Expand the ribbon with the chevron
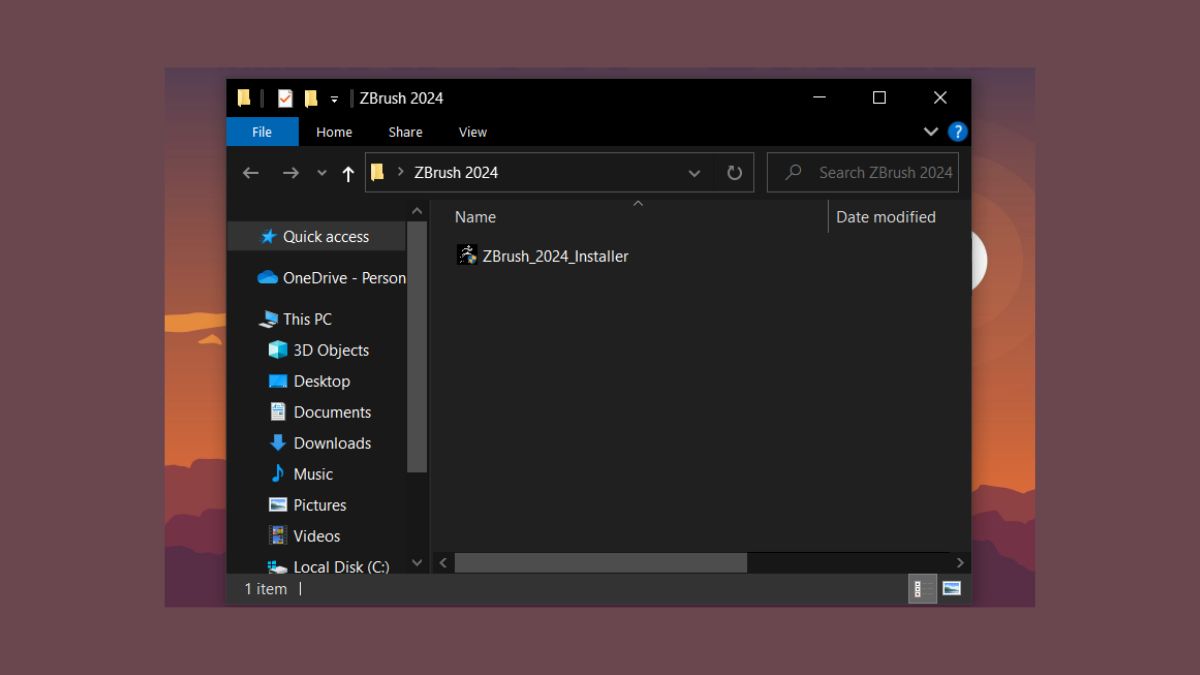 click(x=931, y=132)
